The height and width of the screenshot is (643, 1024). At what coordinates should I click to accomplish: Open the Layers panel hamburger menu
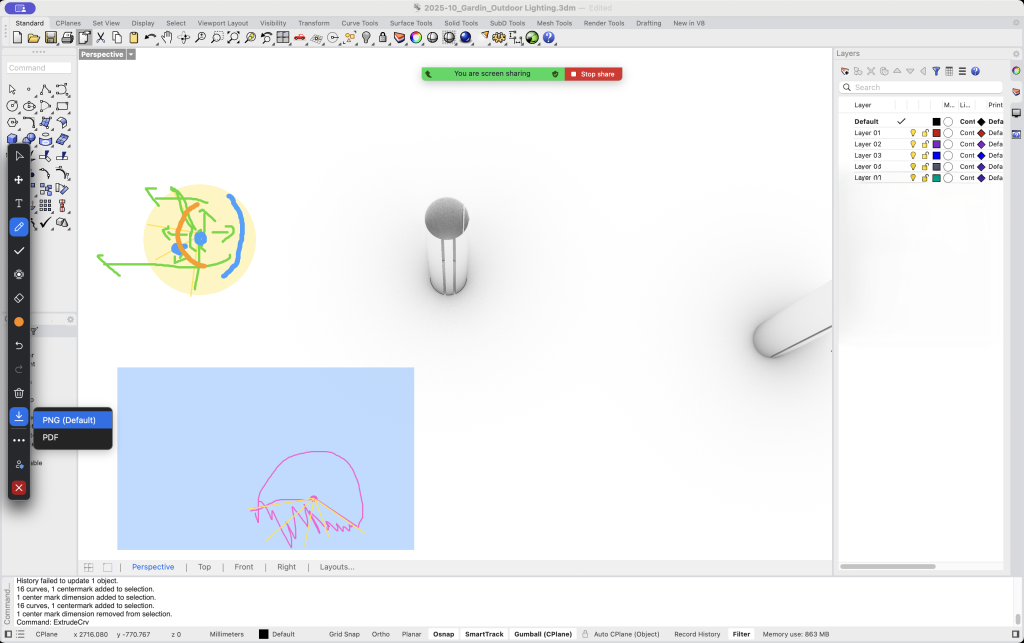pyautogui.click(x=962, y=72)
